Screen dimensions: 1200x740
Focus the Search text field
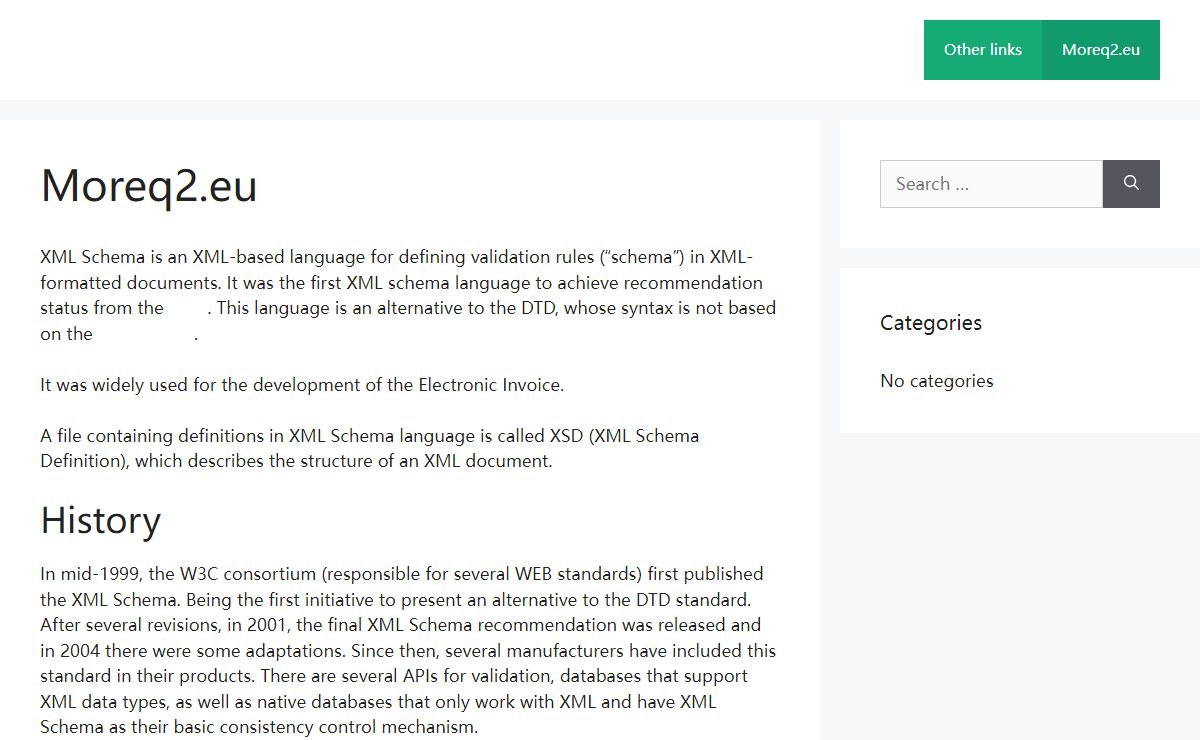(x=991, y=184)
